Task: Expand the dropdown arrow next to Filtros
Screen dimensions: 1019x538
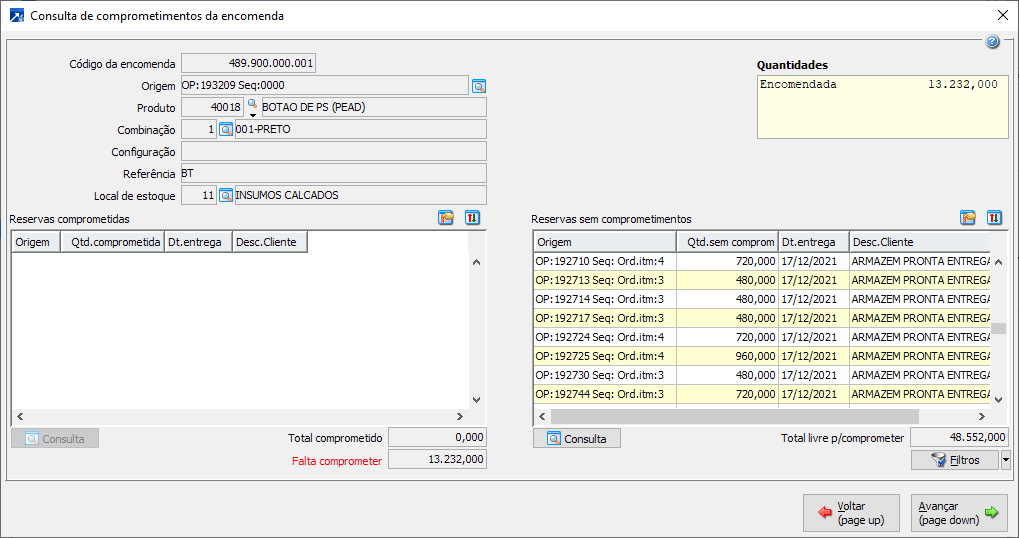Action: pyautogui.click(x=1005, y=460)
